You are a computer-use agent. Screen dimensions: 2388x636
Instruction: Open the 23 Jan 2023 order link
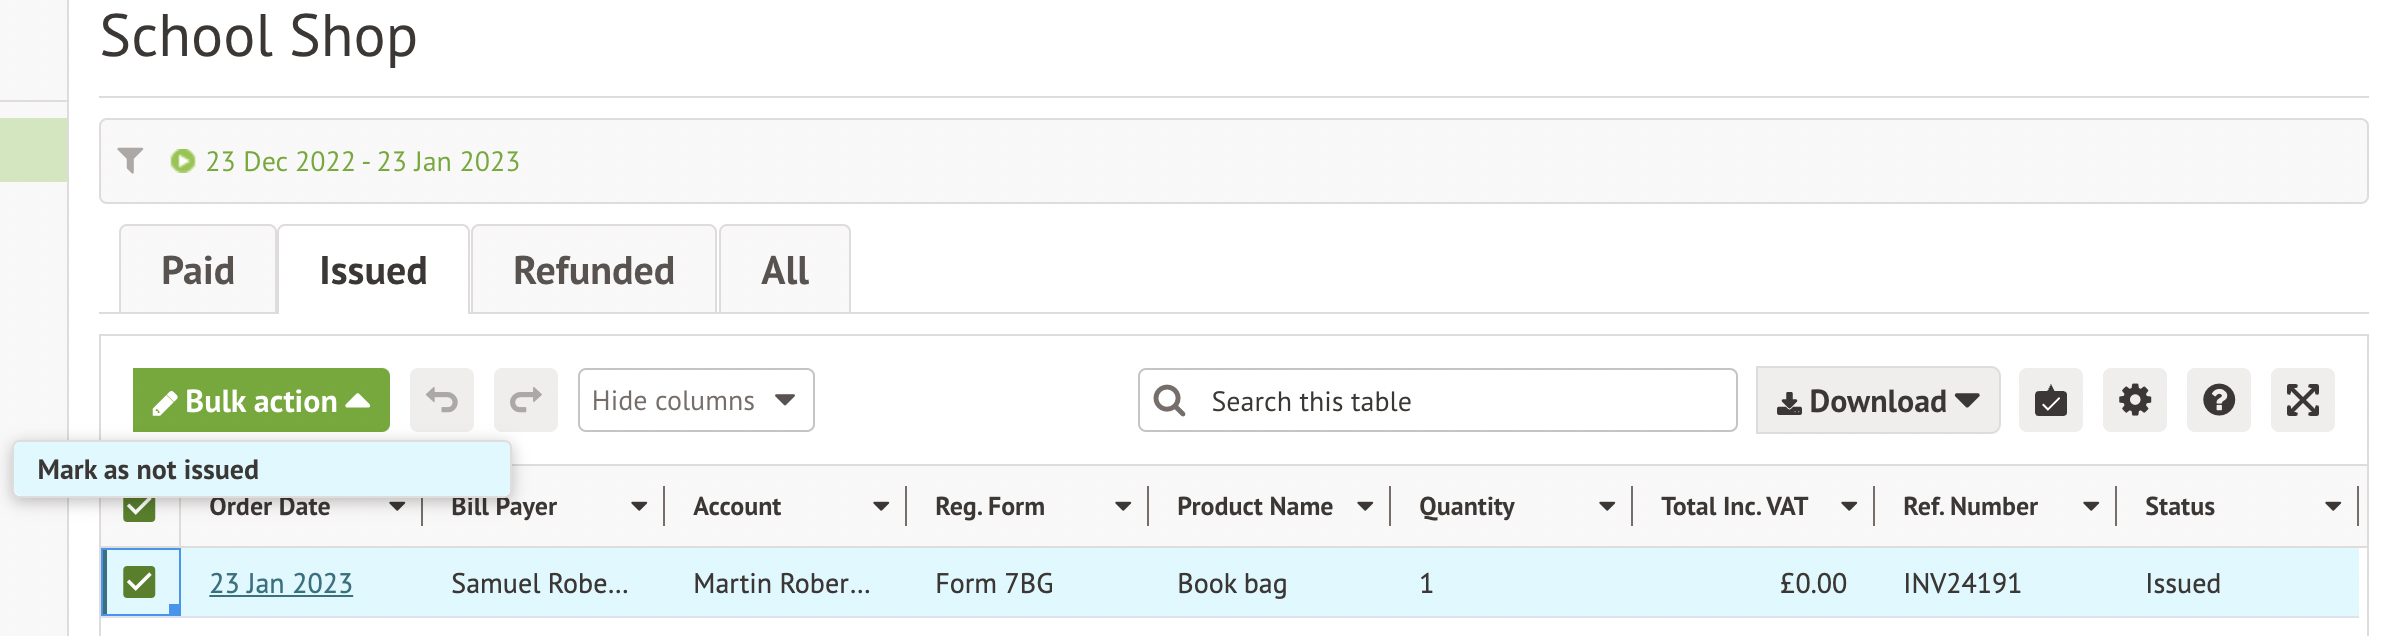(x=281, y=583)
